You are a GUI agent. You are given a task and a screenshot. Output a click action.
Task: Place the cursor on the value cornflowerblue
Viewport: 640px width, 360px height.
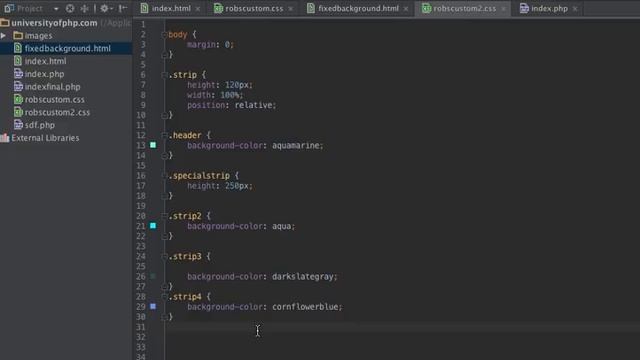coord(305,307)
